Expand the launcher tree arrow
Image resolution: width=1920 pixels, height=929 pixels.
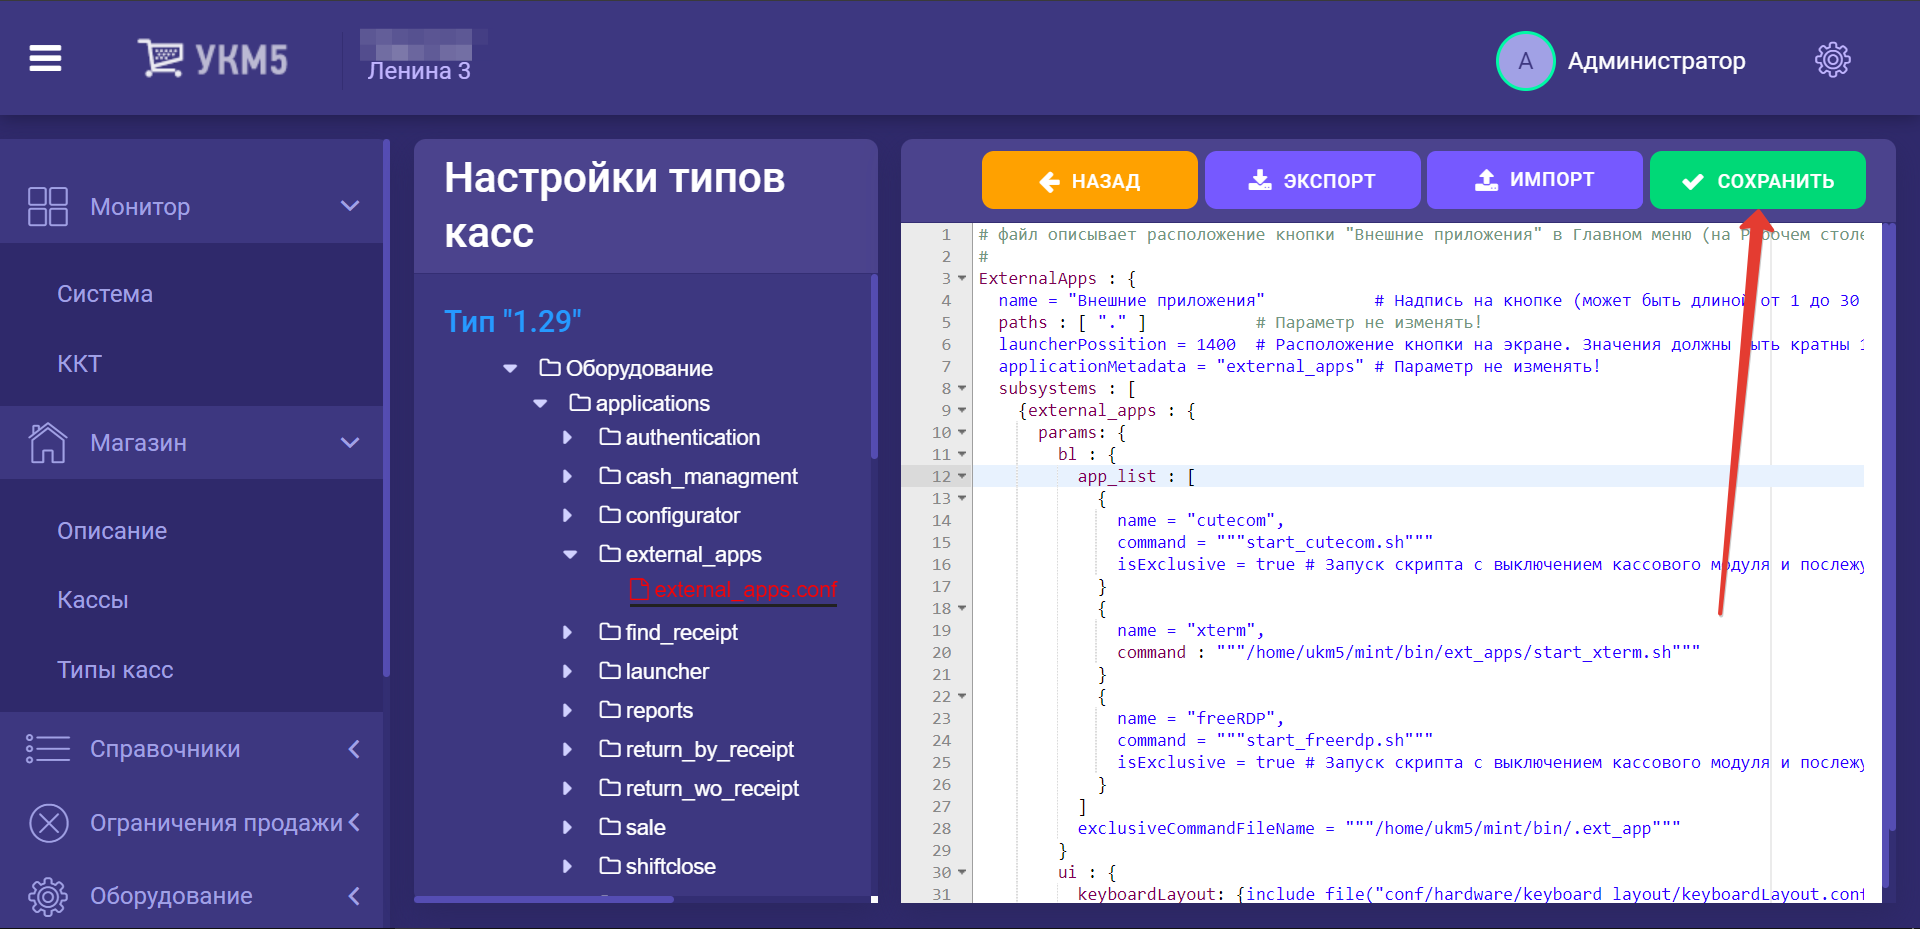[567, 671]
